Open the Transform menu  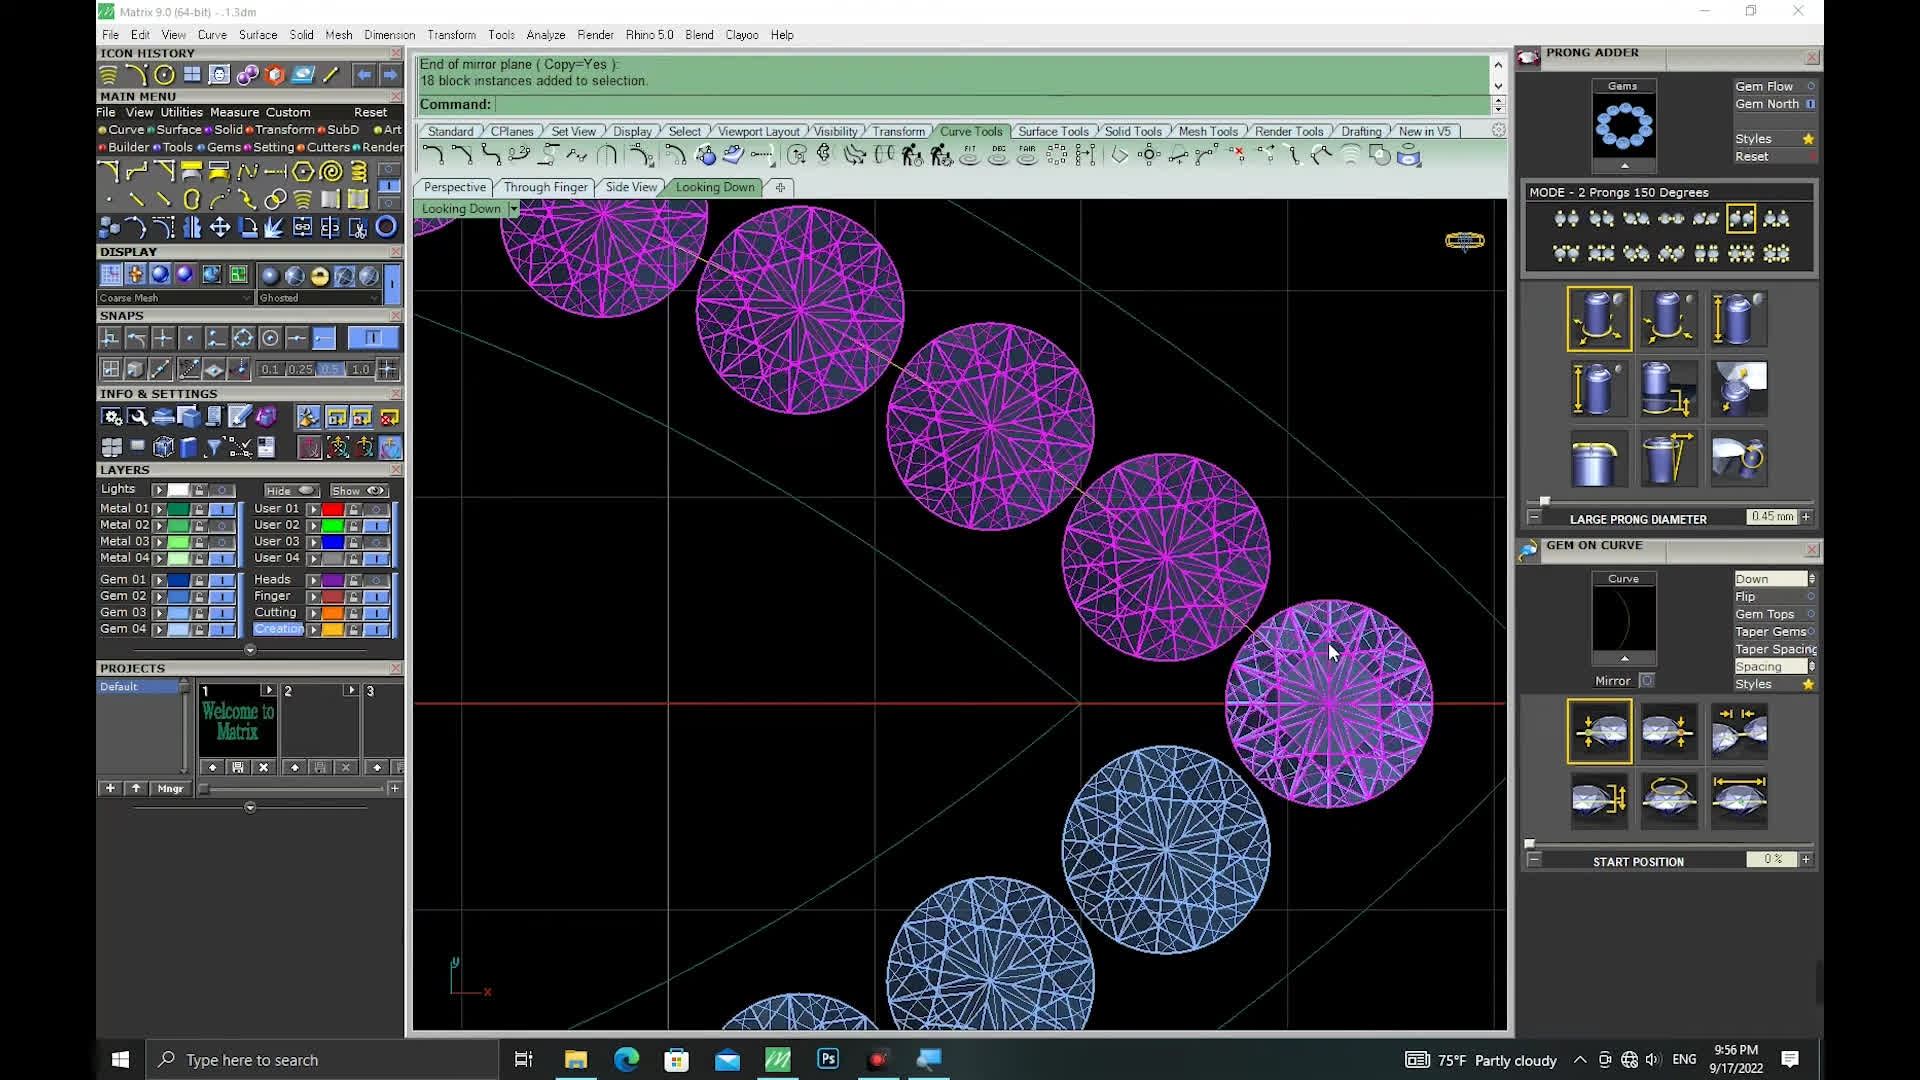(x=451, y=35)
